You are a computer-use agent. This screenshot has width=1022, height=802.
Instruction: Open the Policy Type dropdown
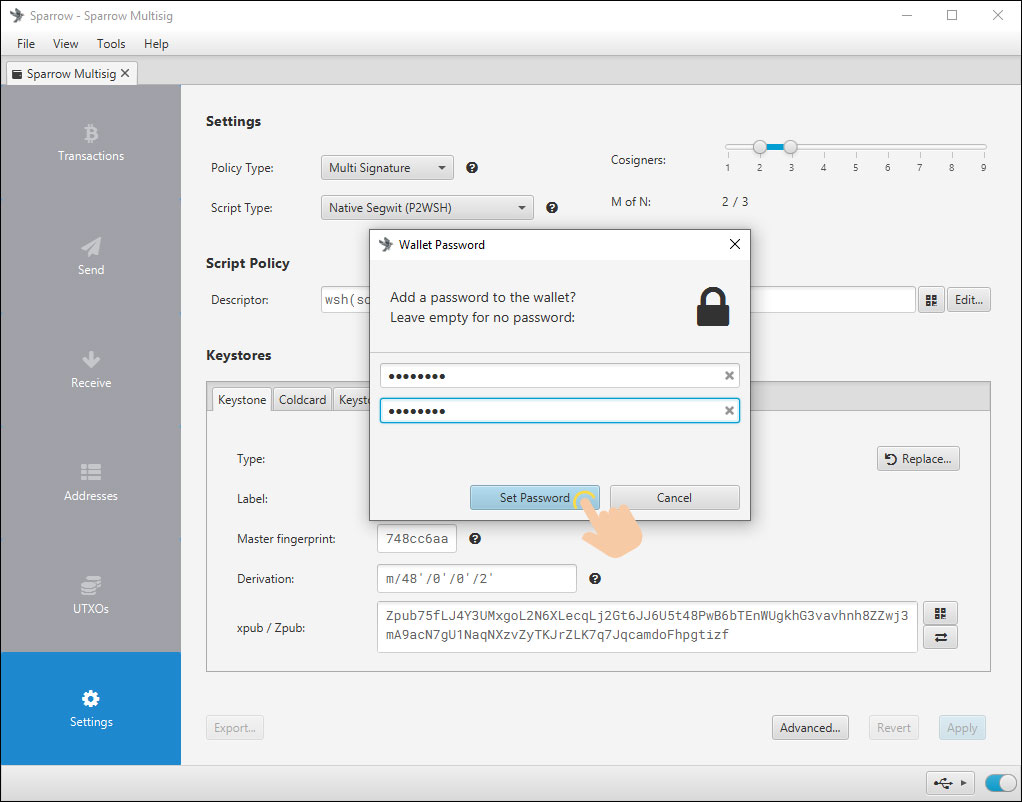387,167
